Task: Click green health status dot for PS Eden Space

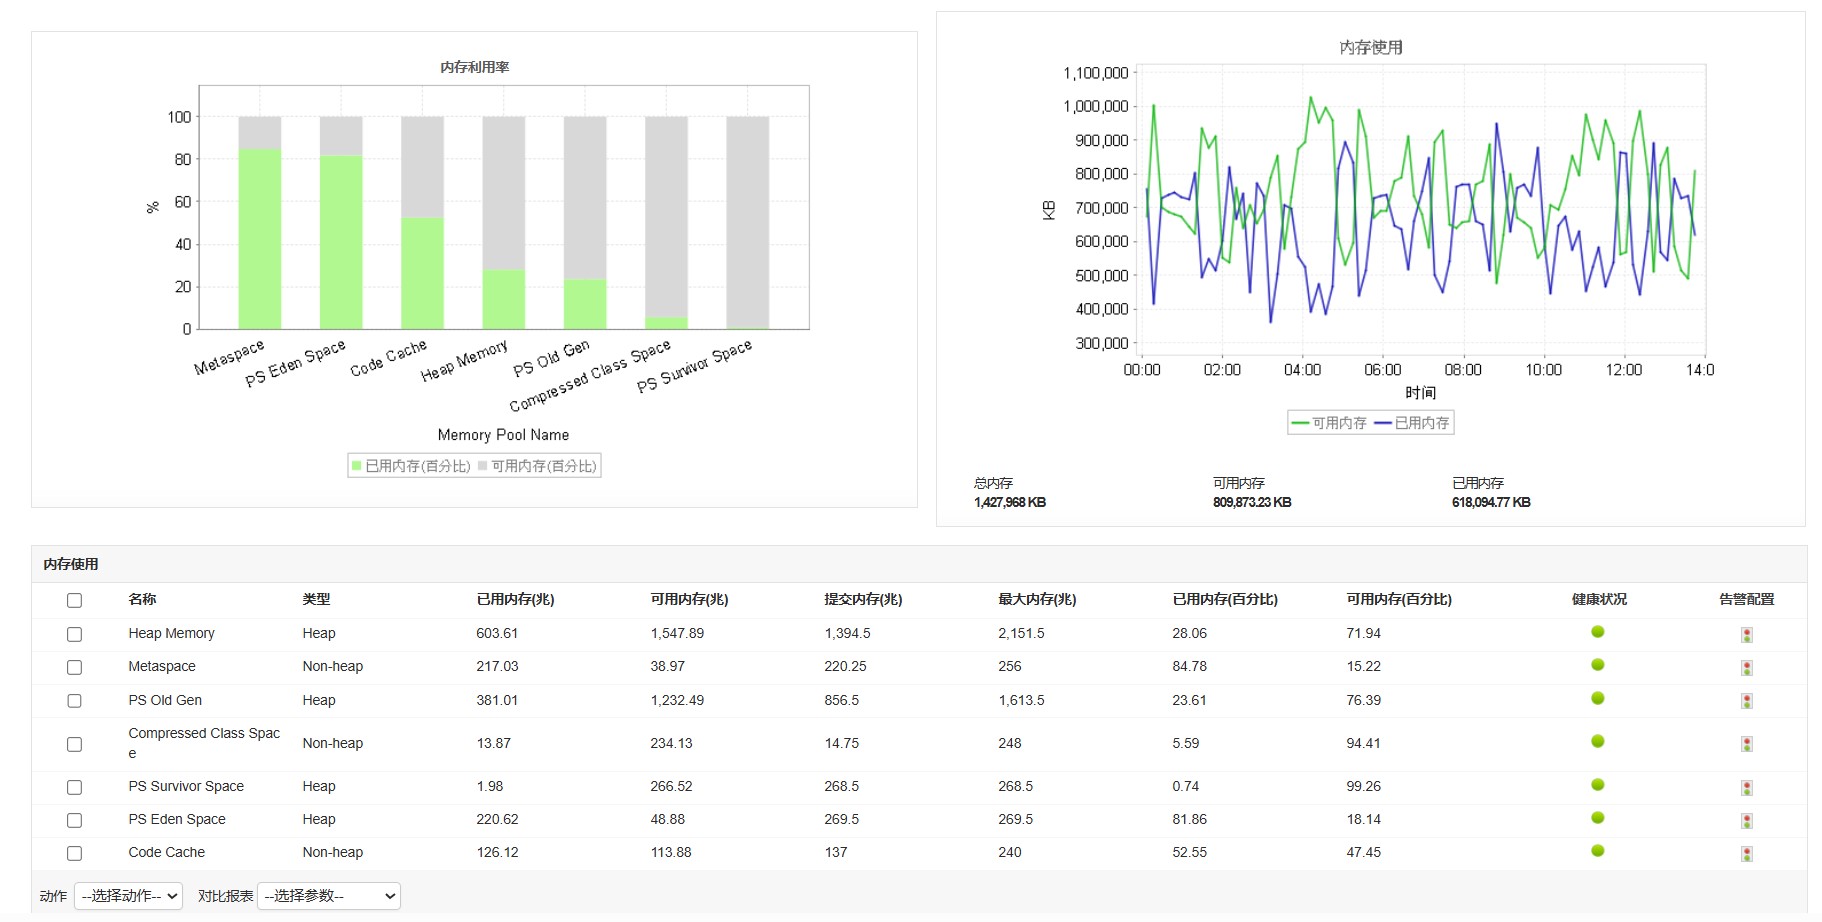Action: coord(1597,818)
